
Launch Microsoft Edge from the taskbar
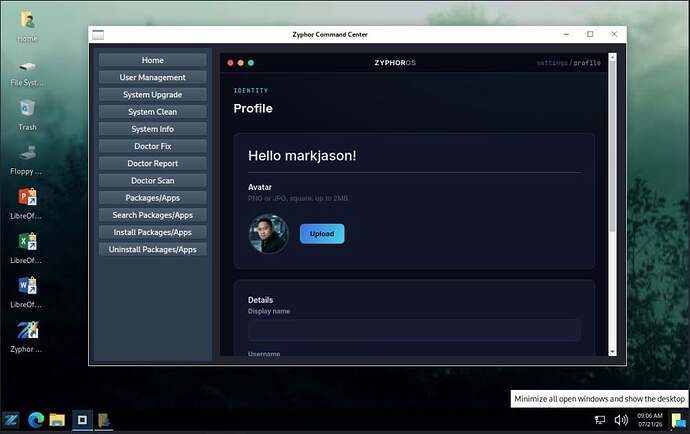tap(36, 420)
